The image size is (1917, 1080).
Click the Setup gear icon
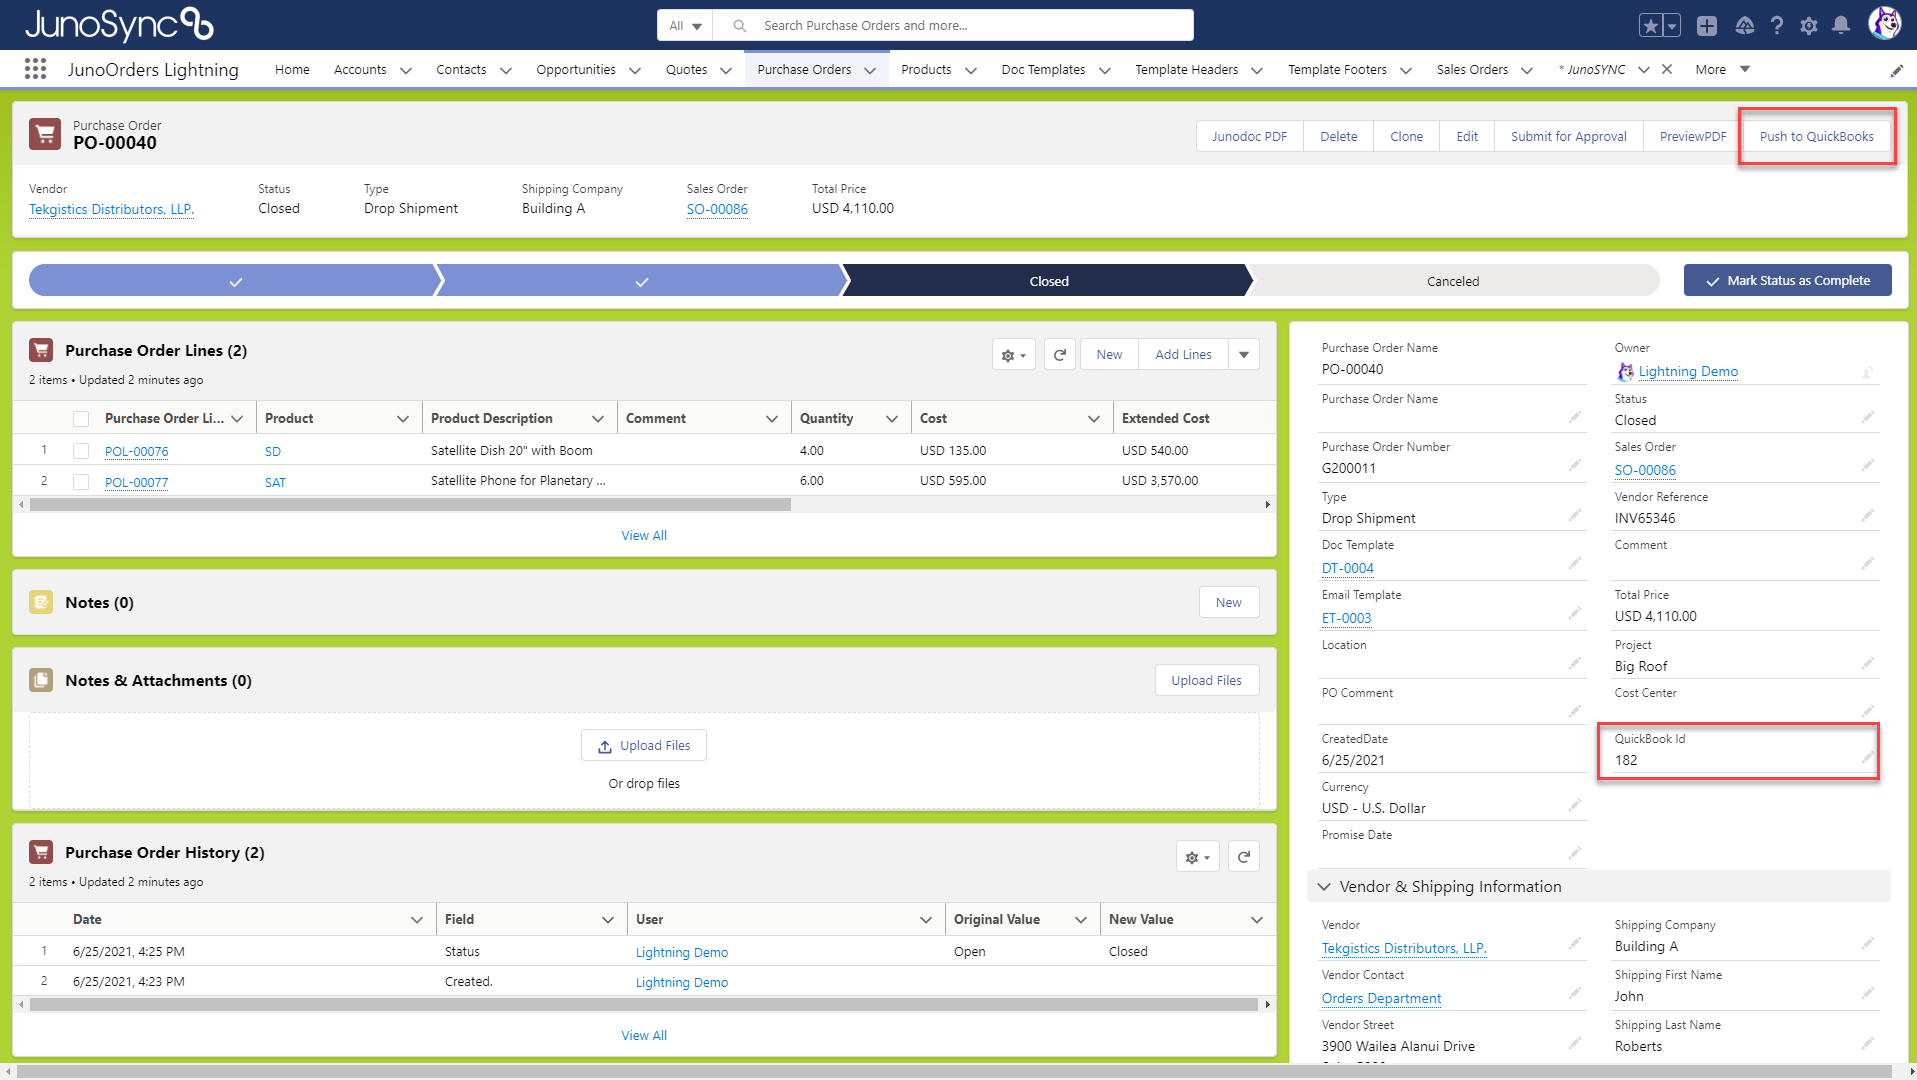[1808, 25]
